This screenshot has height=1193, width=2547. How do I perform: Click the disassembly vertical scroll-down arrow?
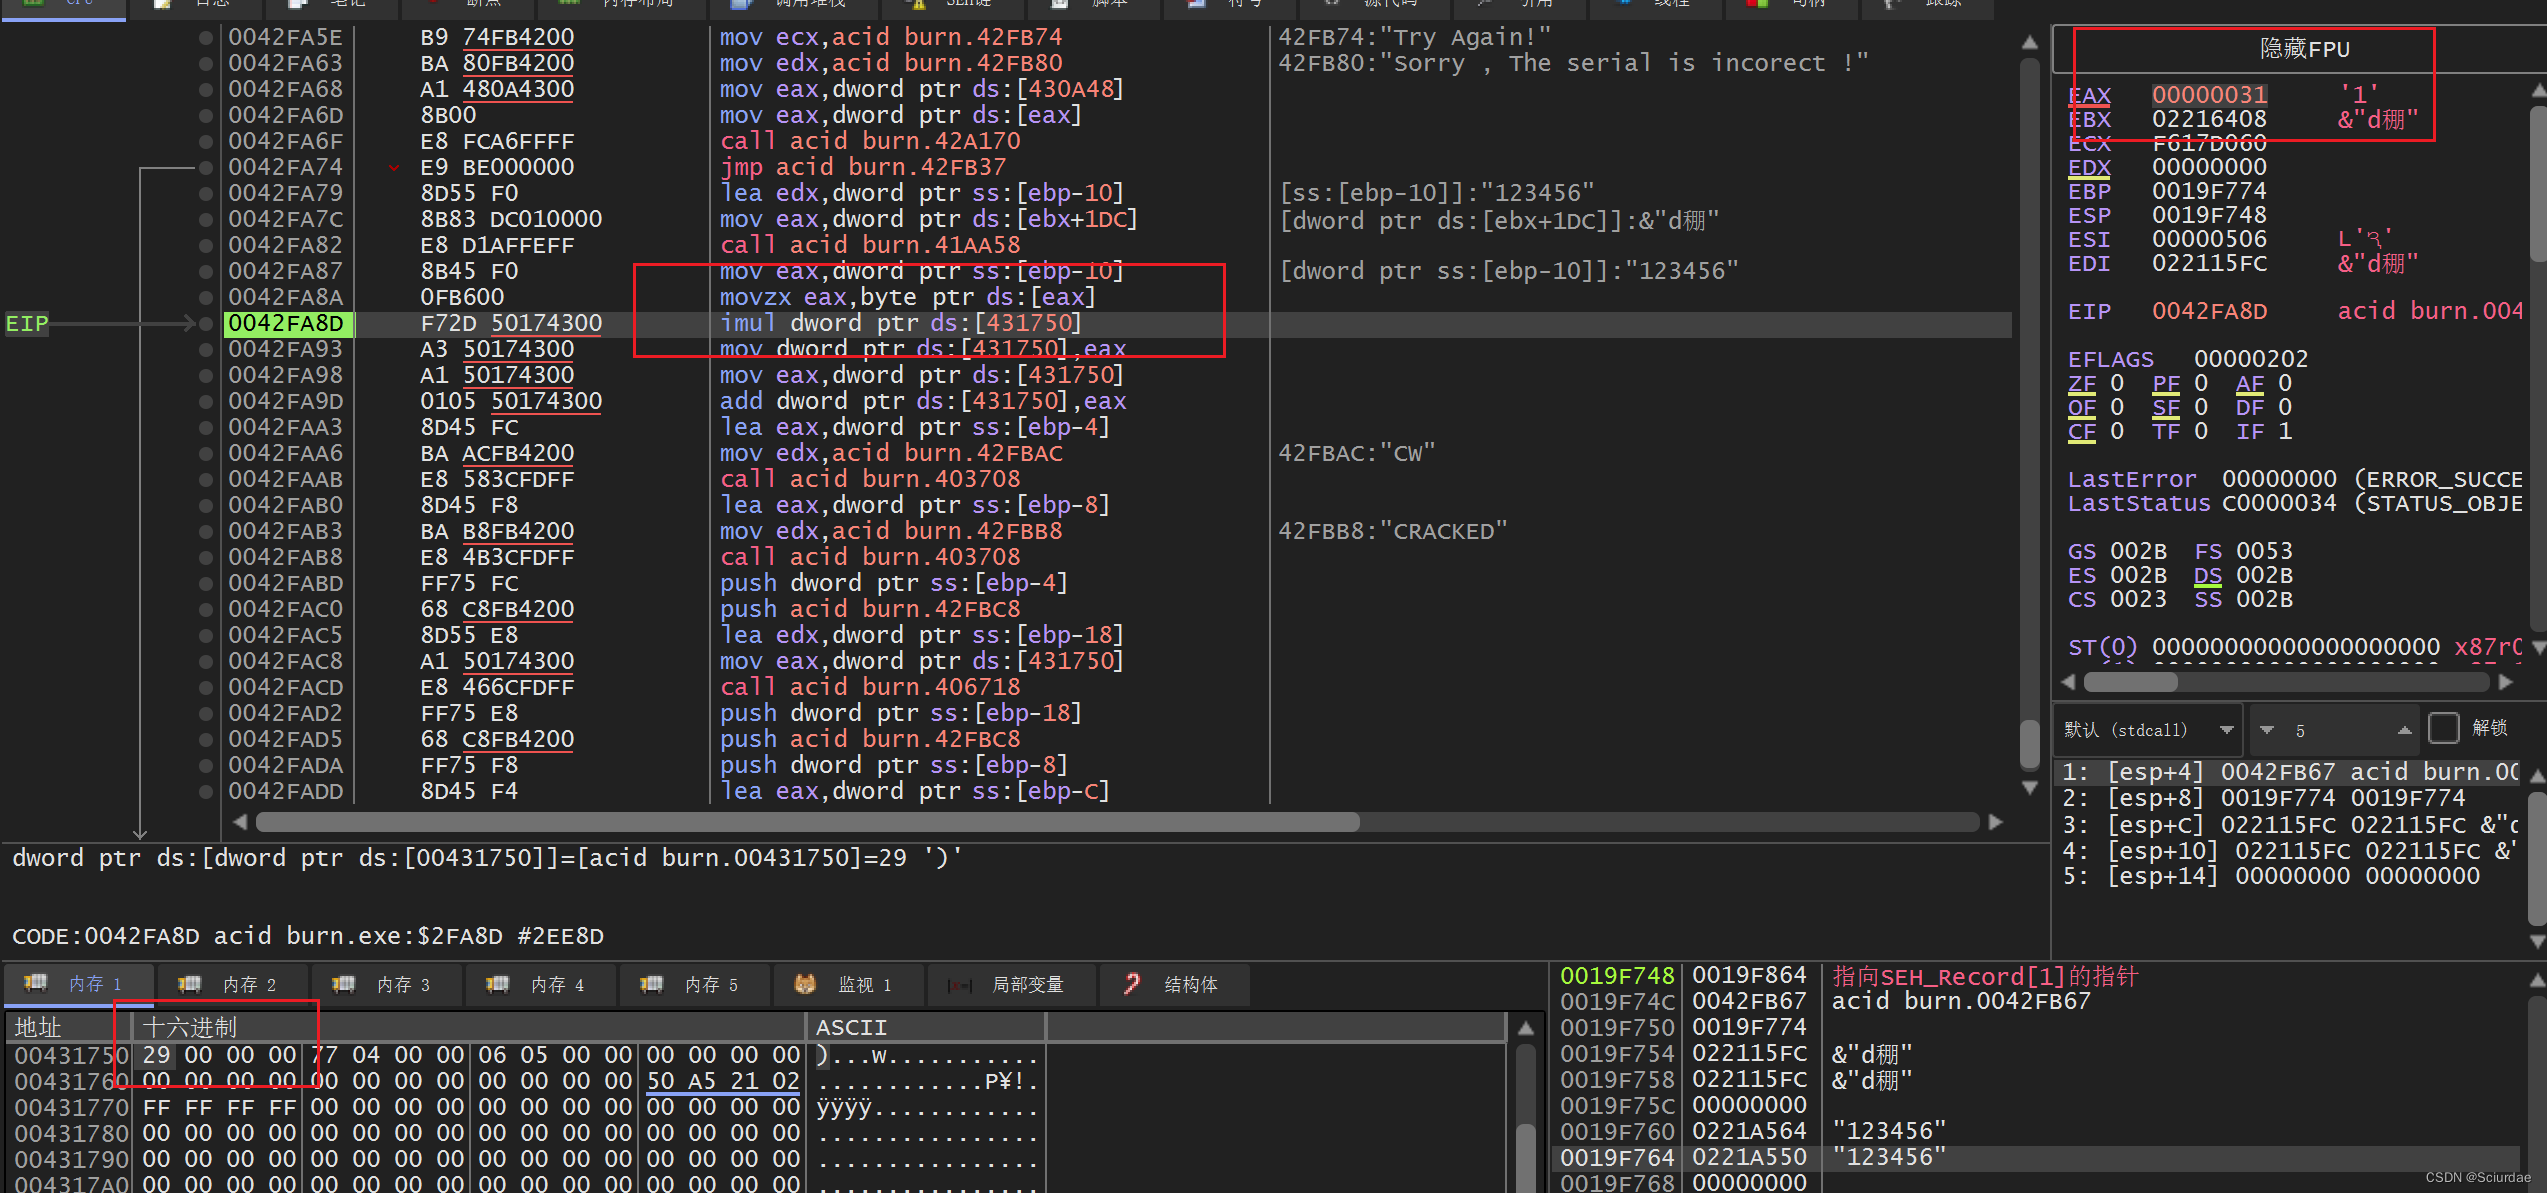pos(2029,788)
